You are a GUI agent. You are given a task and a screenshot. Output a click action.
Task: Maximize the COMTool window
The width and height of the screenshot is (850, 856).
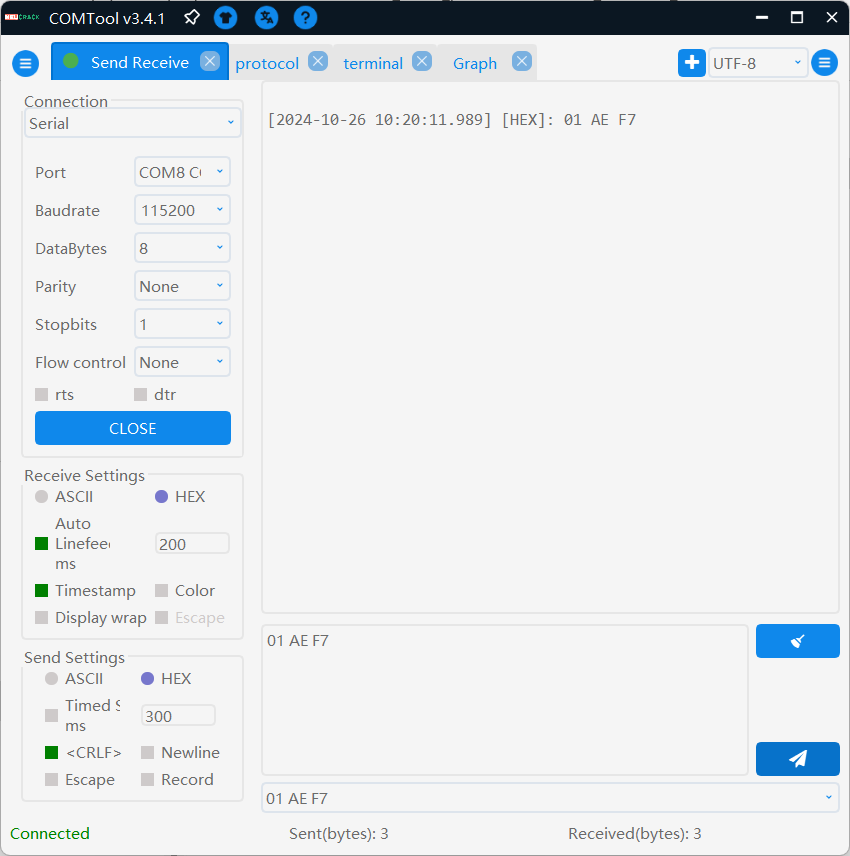point(797,18)
